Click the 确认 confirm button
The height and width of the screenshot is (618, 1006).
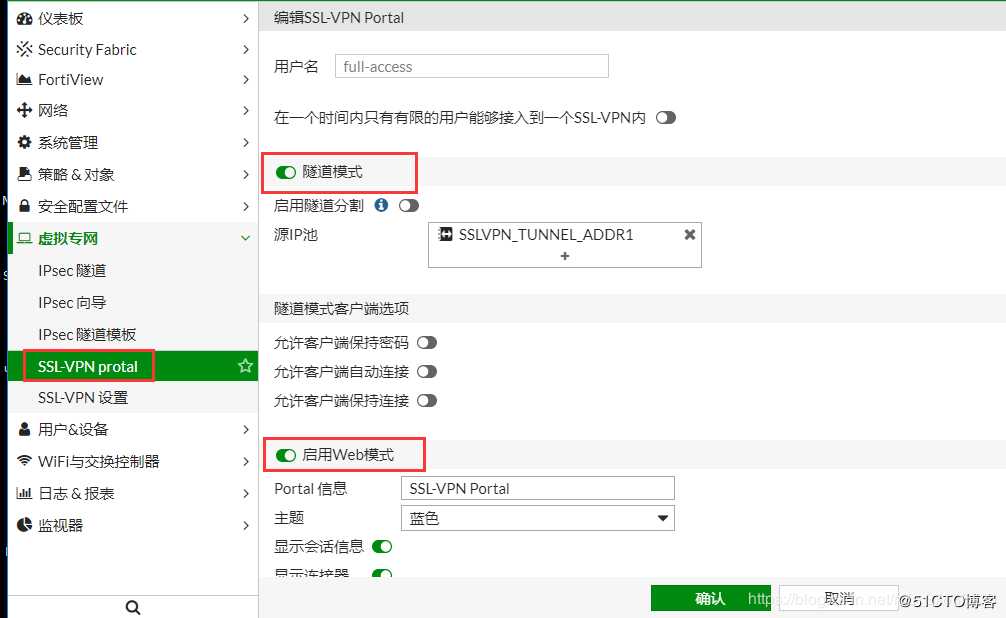point(712,598)
